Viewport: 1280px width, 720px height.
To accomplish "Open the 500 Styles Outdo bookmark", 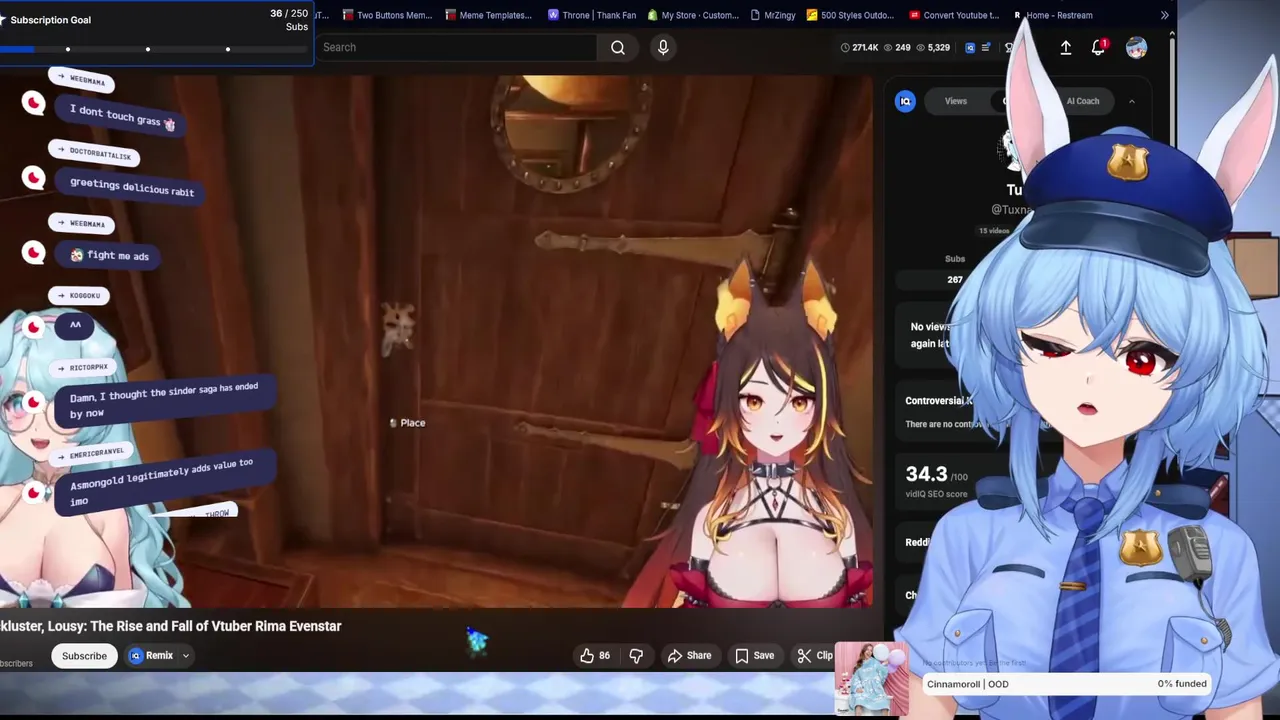I will click(x=851, y=15).
